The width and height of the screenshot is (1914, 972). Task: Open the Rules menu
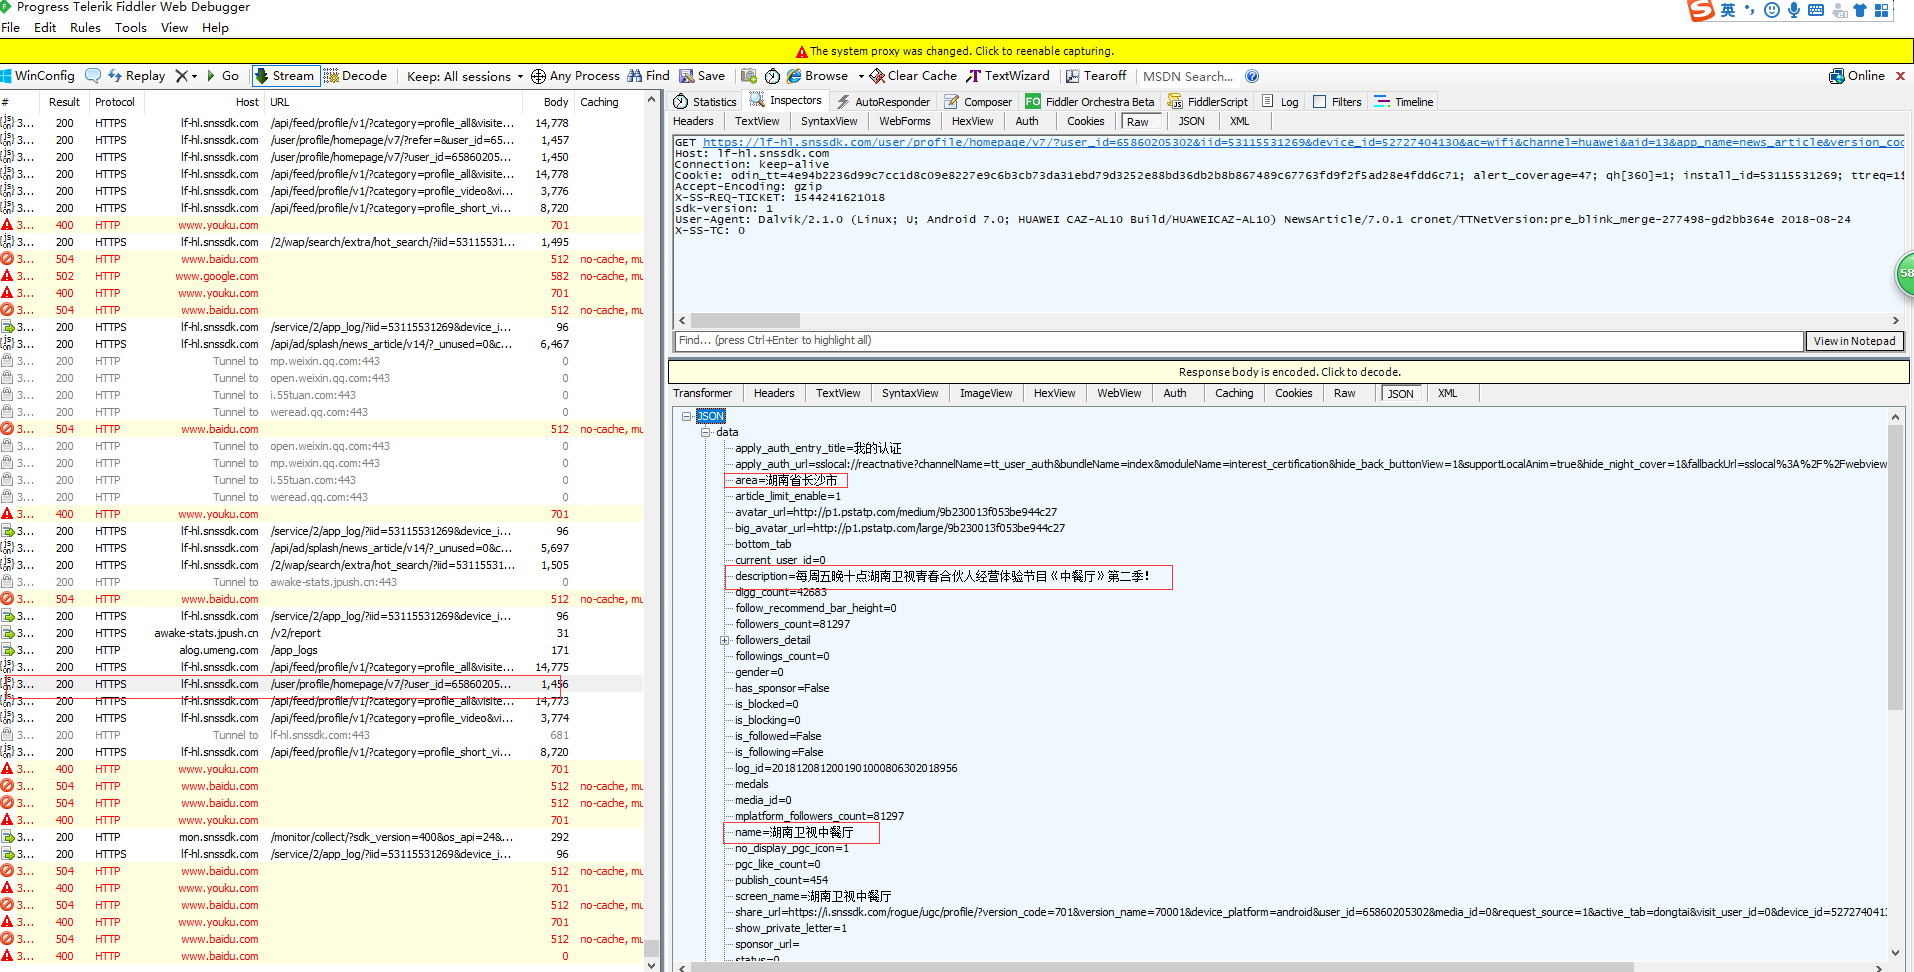click(85, 28)
